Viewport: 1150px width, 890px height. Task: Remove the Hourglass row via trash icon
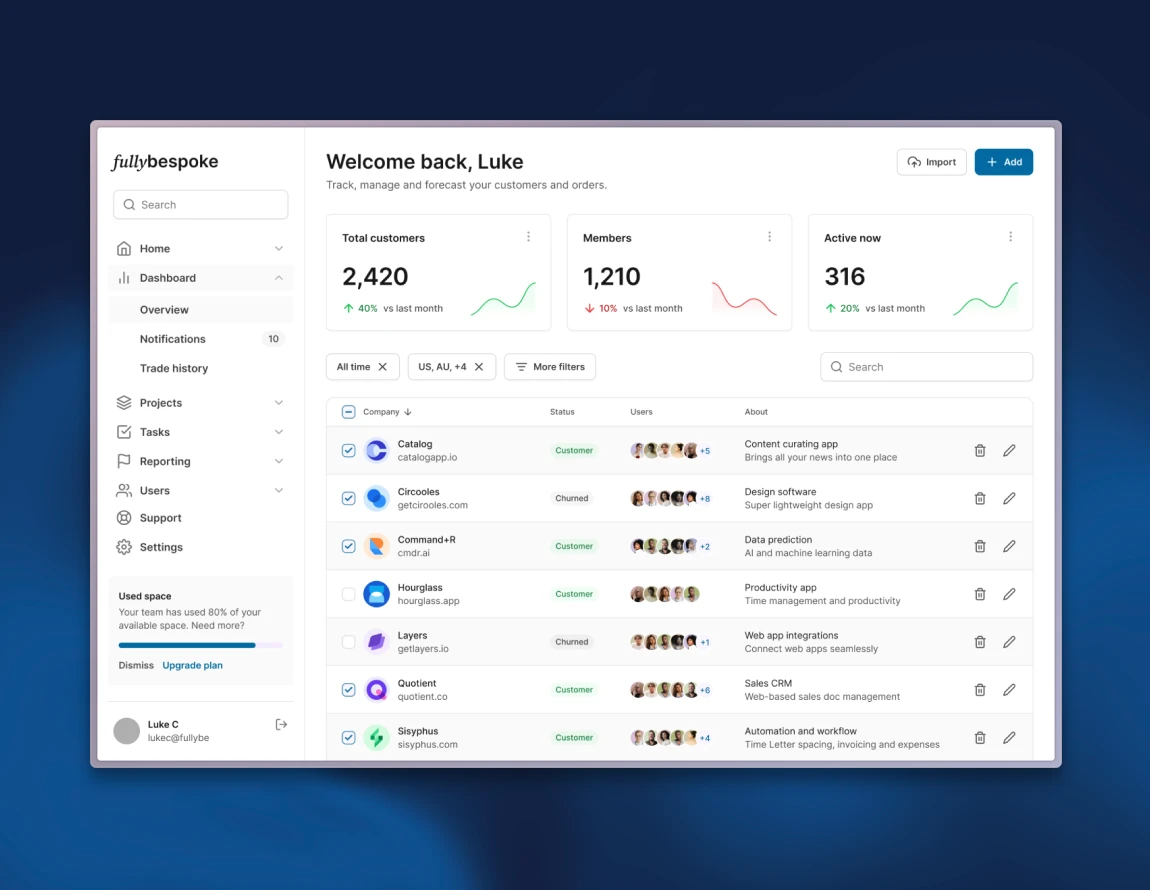coord(979,594)
